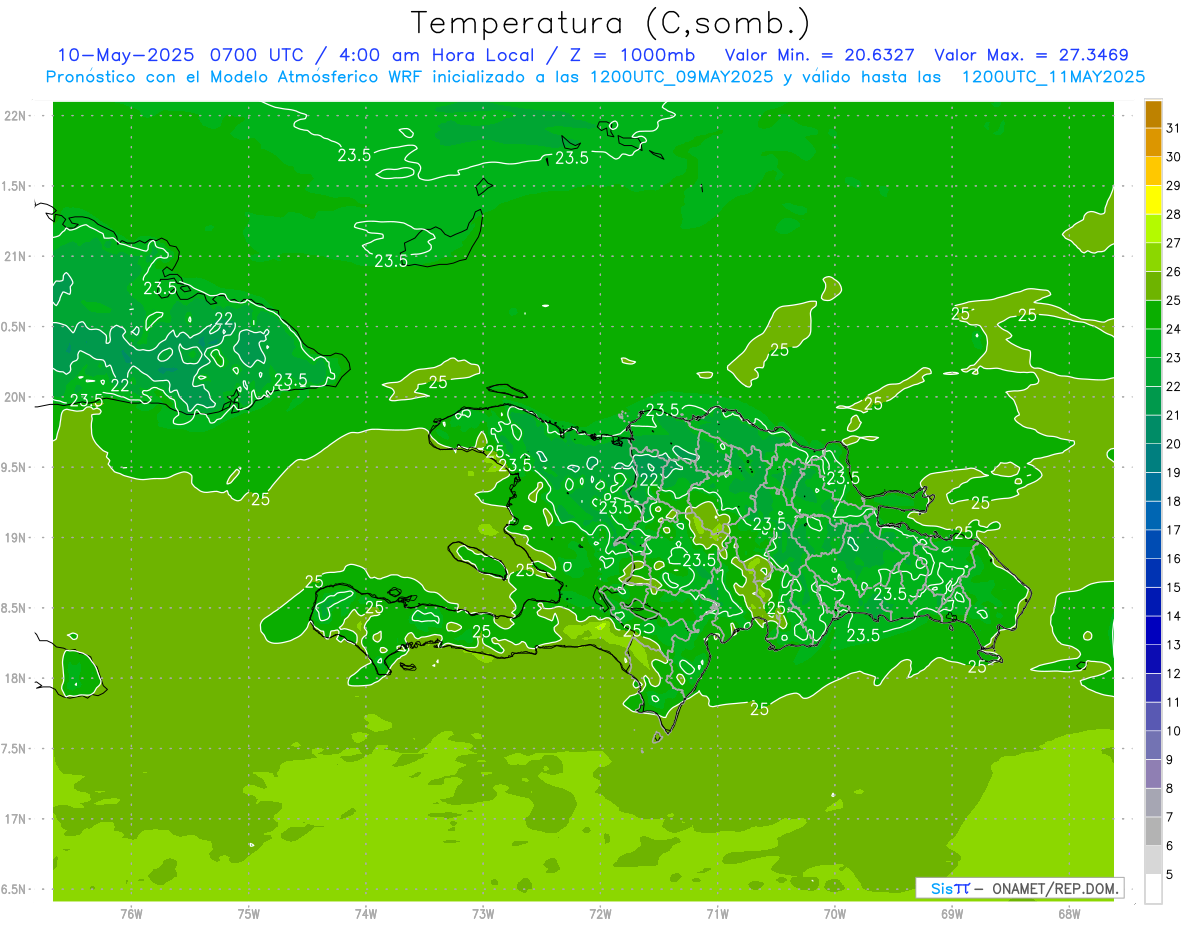Image resolution: width=1200 pixels, height=927 pixels.
Task: Click the longitude label 72W
Action: 600,914
